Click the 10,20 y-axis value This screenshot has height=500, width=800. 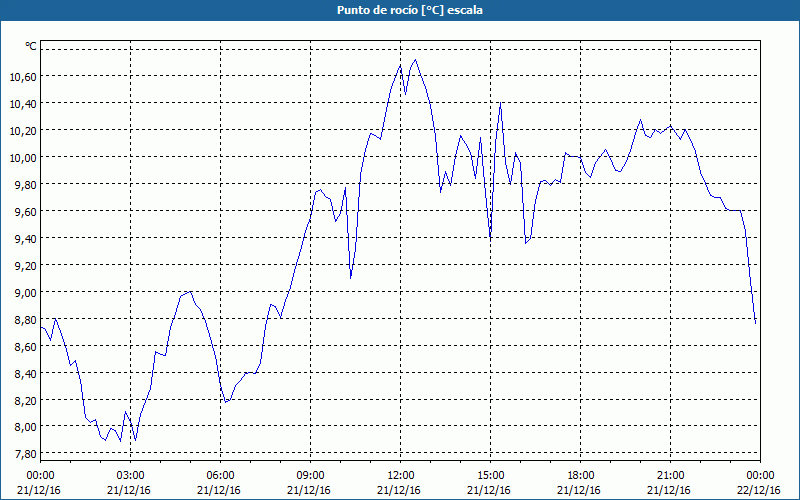[x=23, y=131]
